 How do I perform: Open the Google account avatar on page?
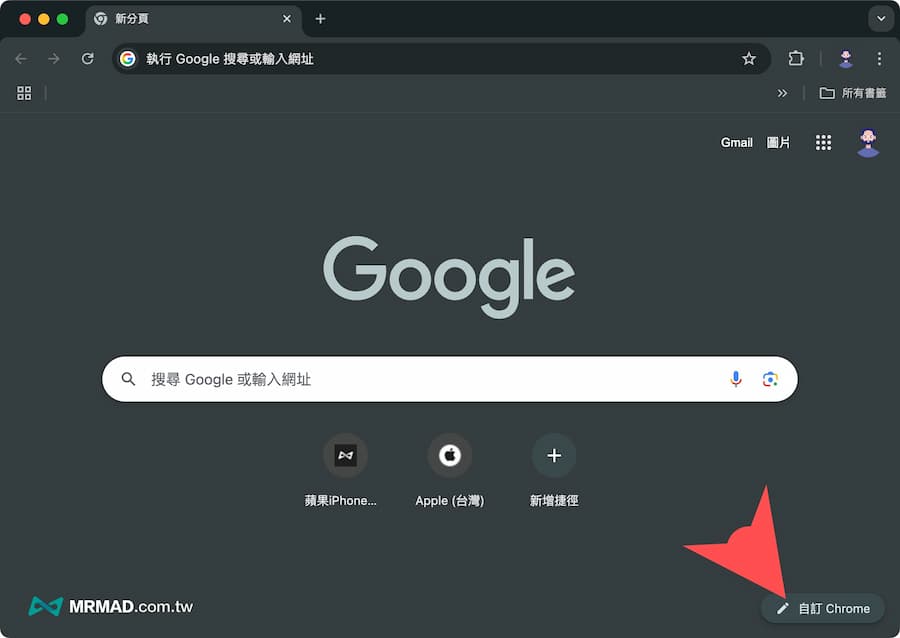click(x=868, y=143)
